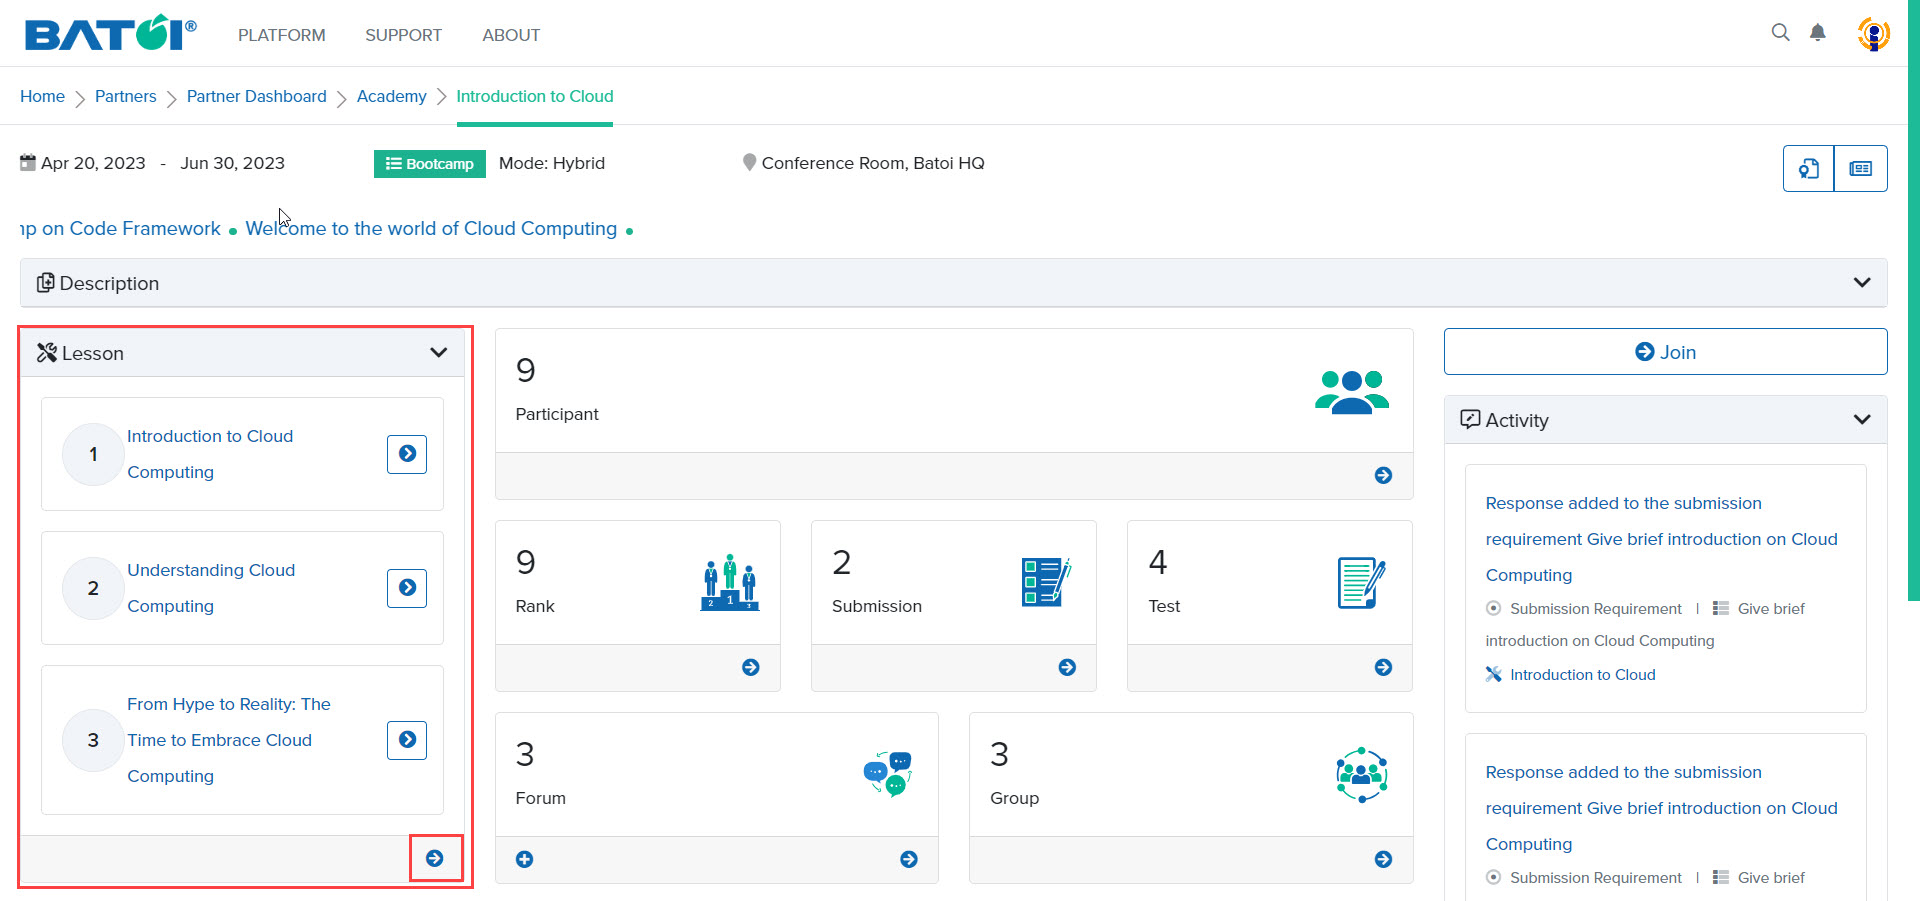Click the Code Framework ticker link

(120, 228)
